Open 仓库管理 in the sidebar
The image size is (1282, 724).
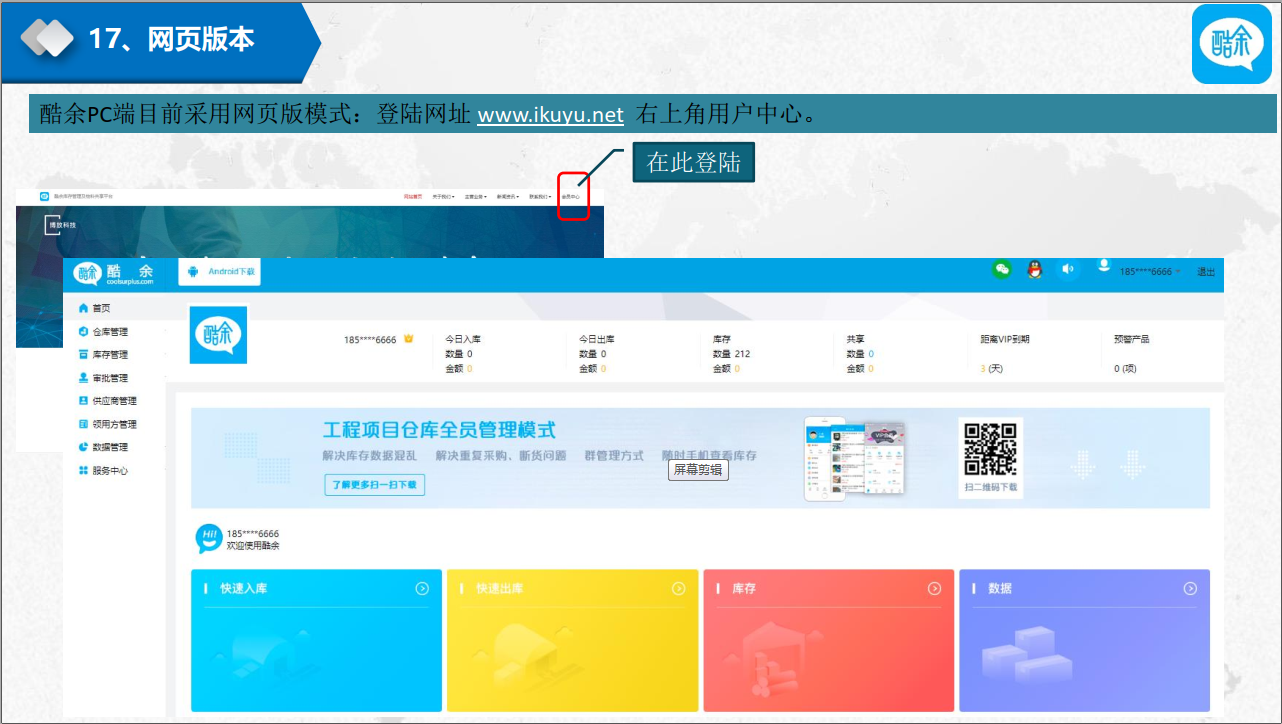click(103, 332)
